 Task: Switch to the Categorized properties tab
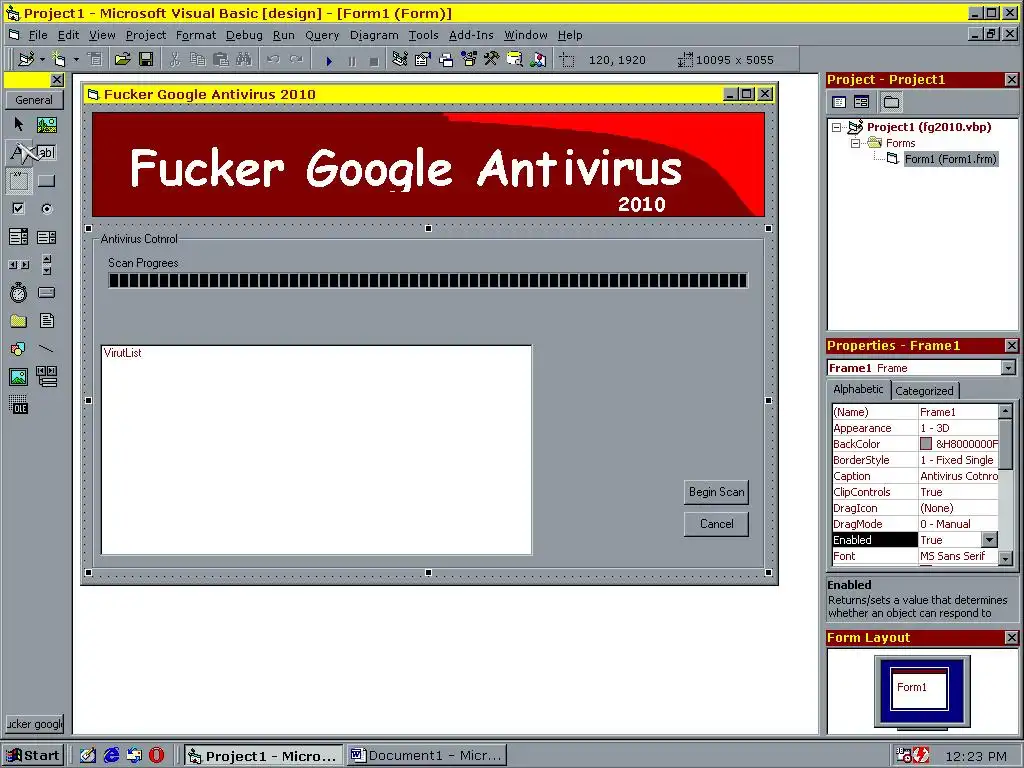(x=924, y=391)
